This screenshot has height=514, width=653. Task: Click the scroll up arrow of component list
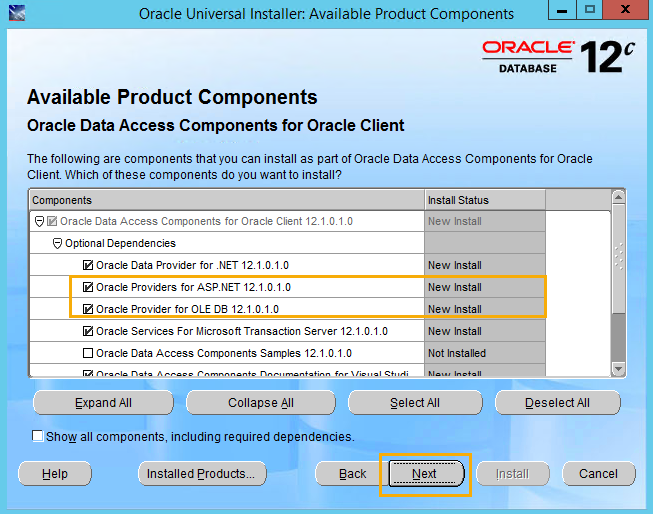618,197
